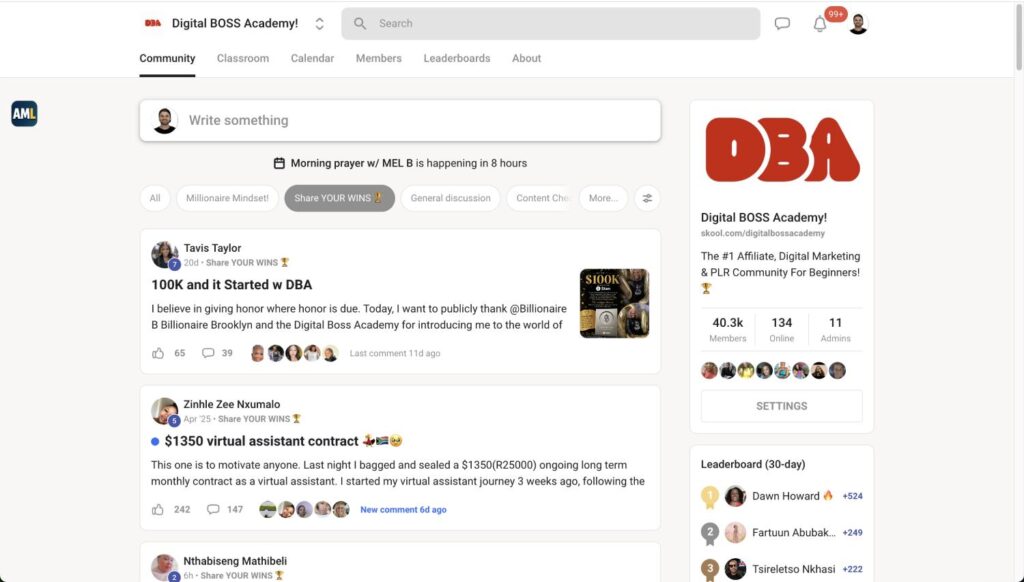Click the page vertical scrollbar
The image size is (1024, 582).
(x=1018, y=39)
